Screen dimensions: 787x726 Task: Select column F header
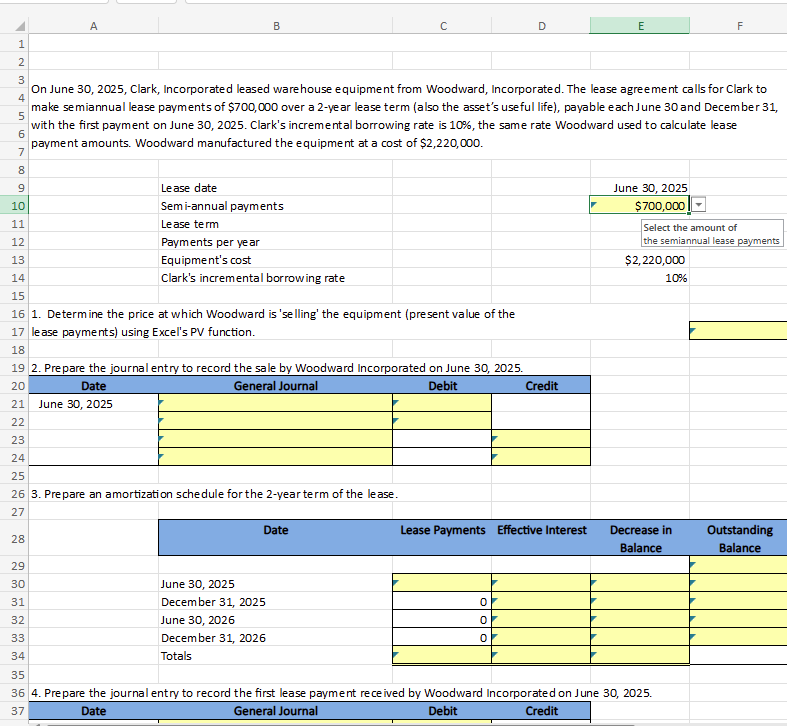[739, 26]
